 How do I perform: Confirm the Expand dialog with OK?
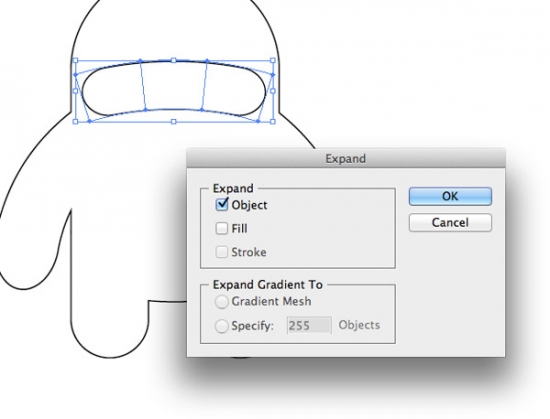point(450,196)
